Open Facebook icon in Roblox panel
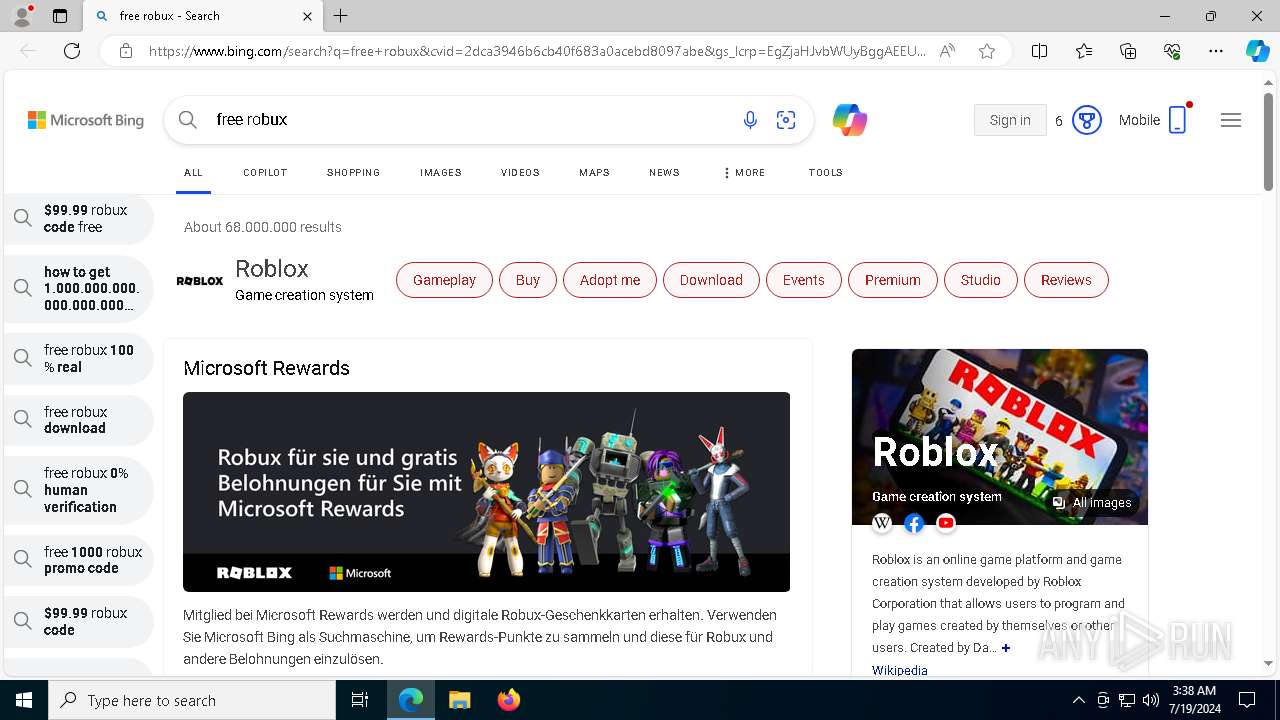 [x=914, y=523]
